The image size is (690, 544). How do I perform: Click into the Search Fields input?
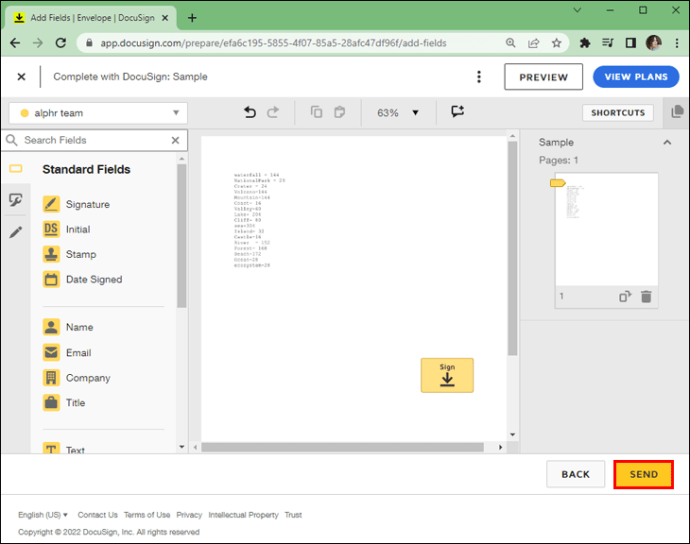[95, 140]
